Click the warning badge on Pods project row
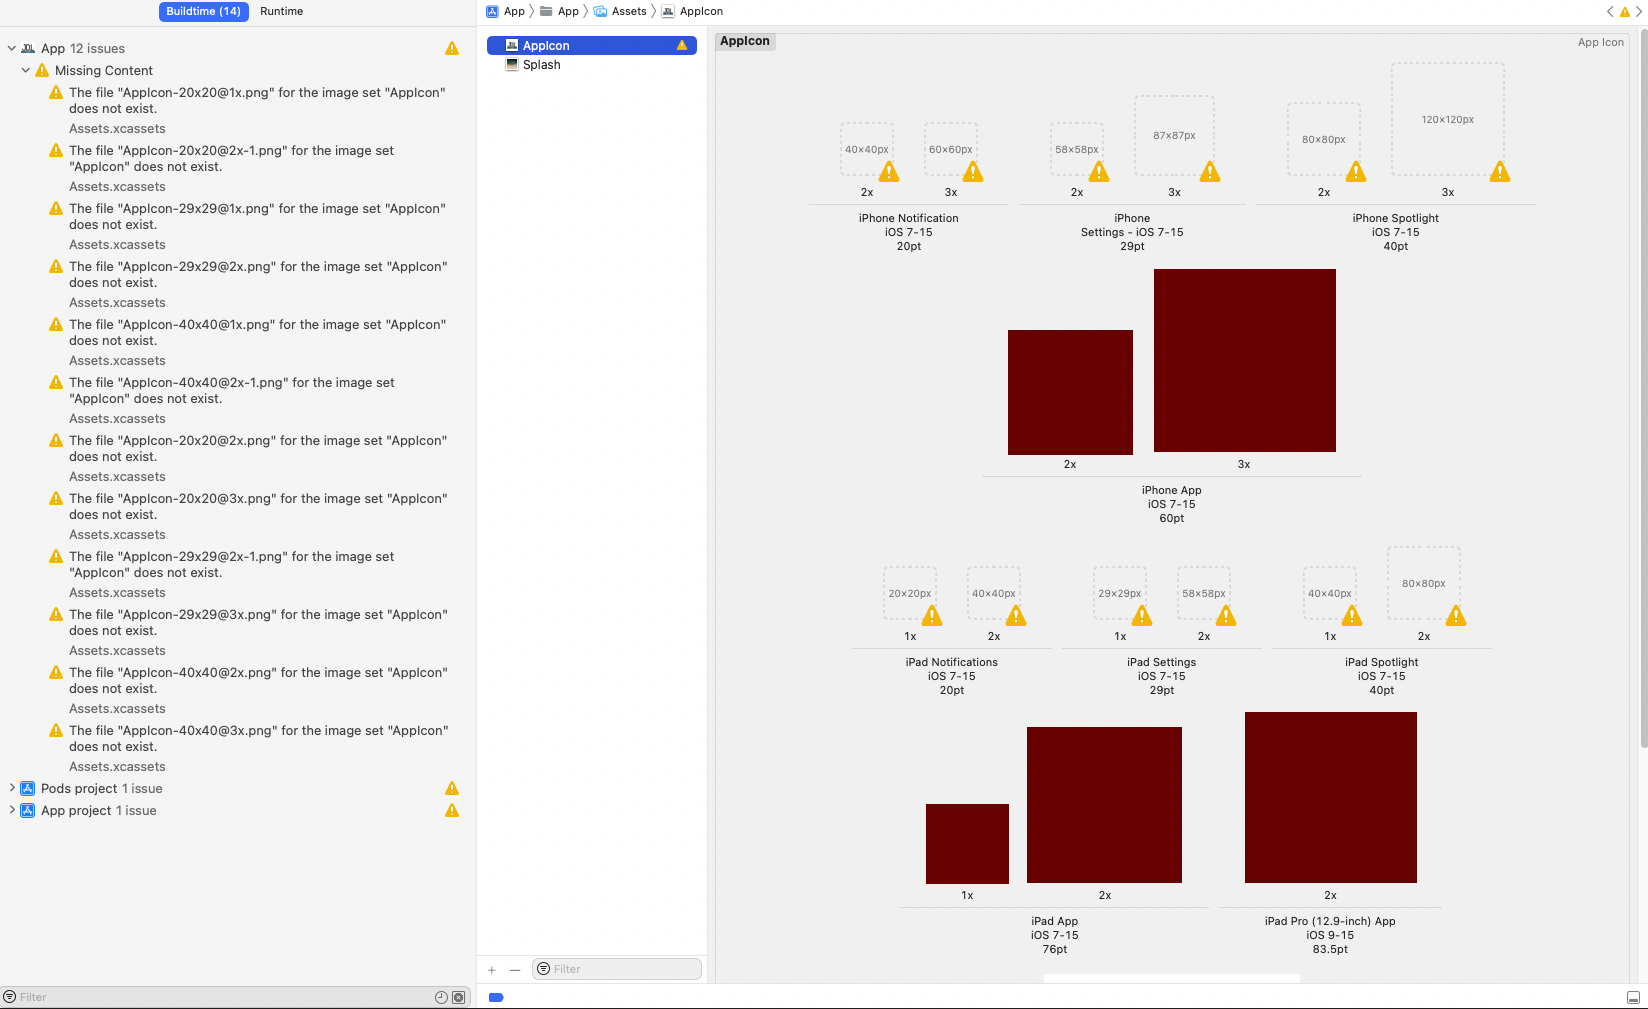The width and height of the screenshot is (1648, 1009). (x=452, y=788)
